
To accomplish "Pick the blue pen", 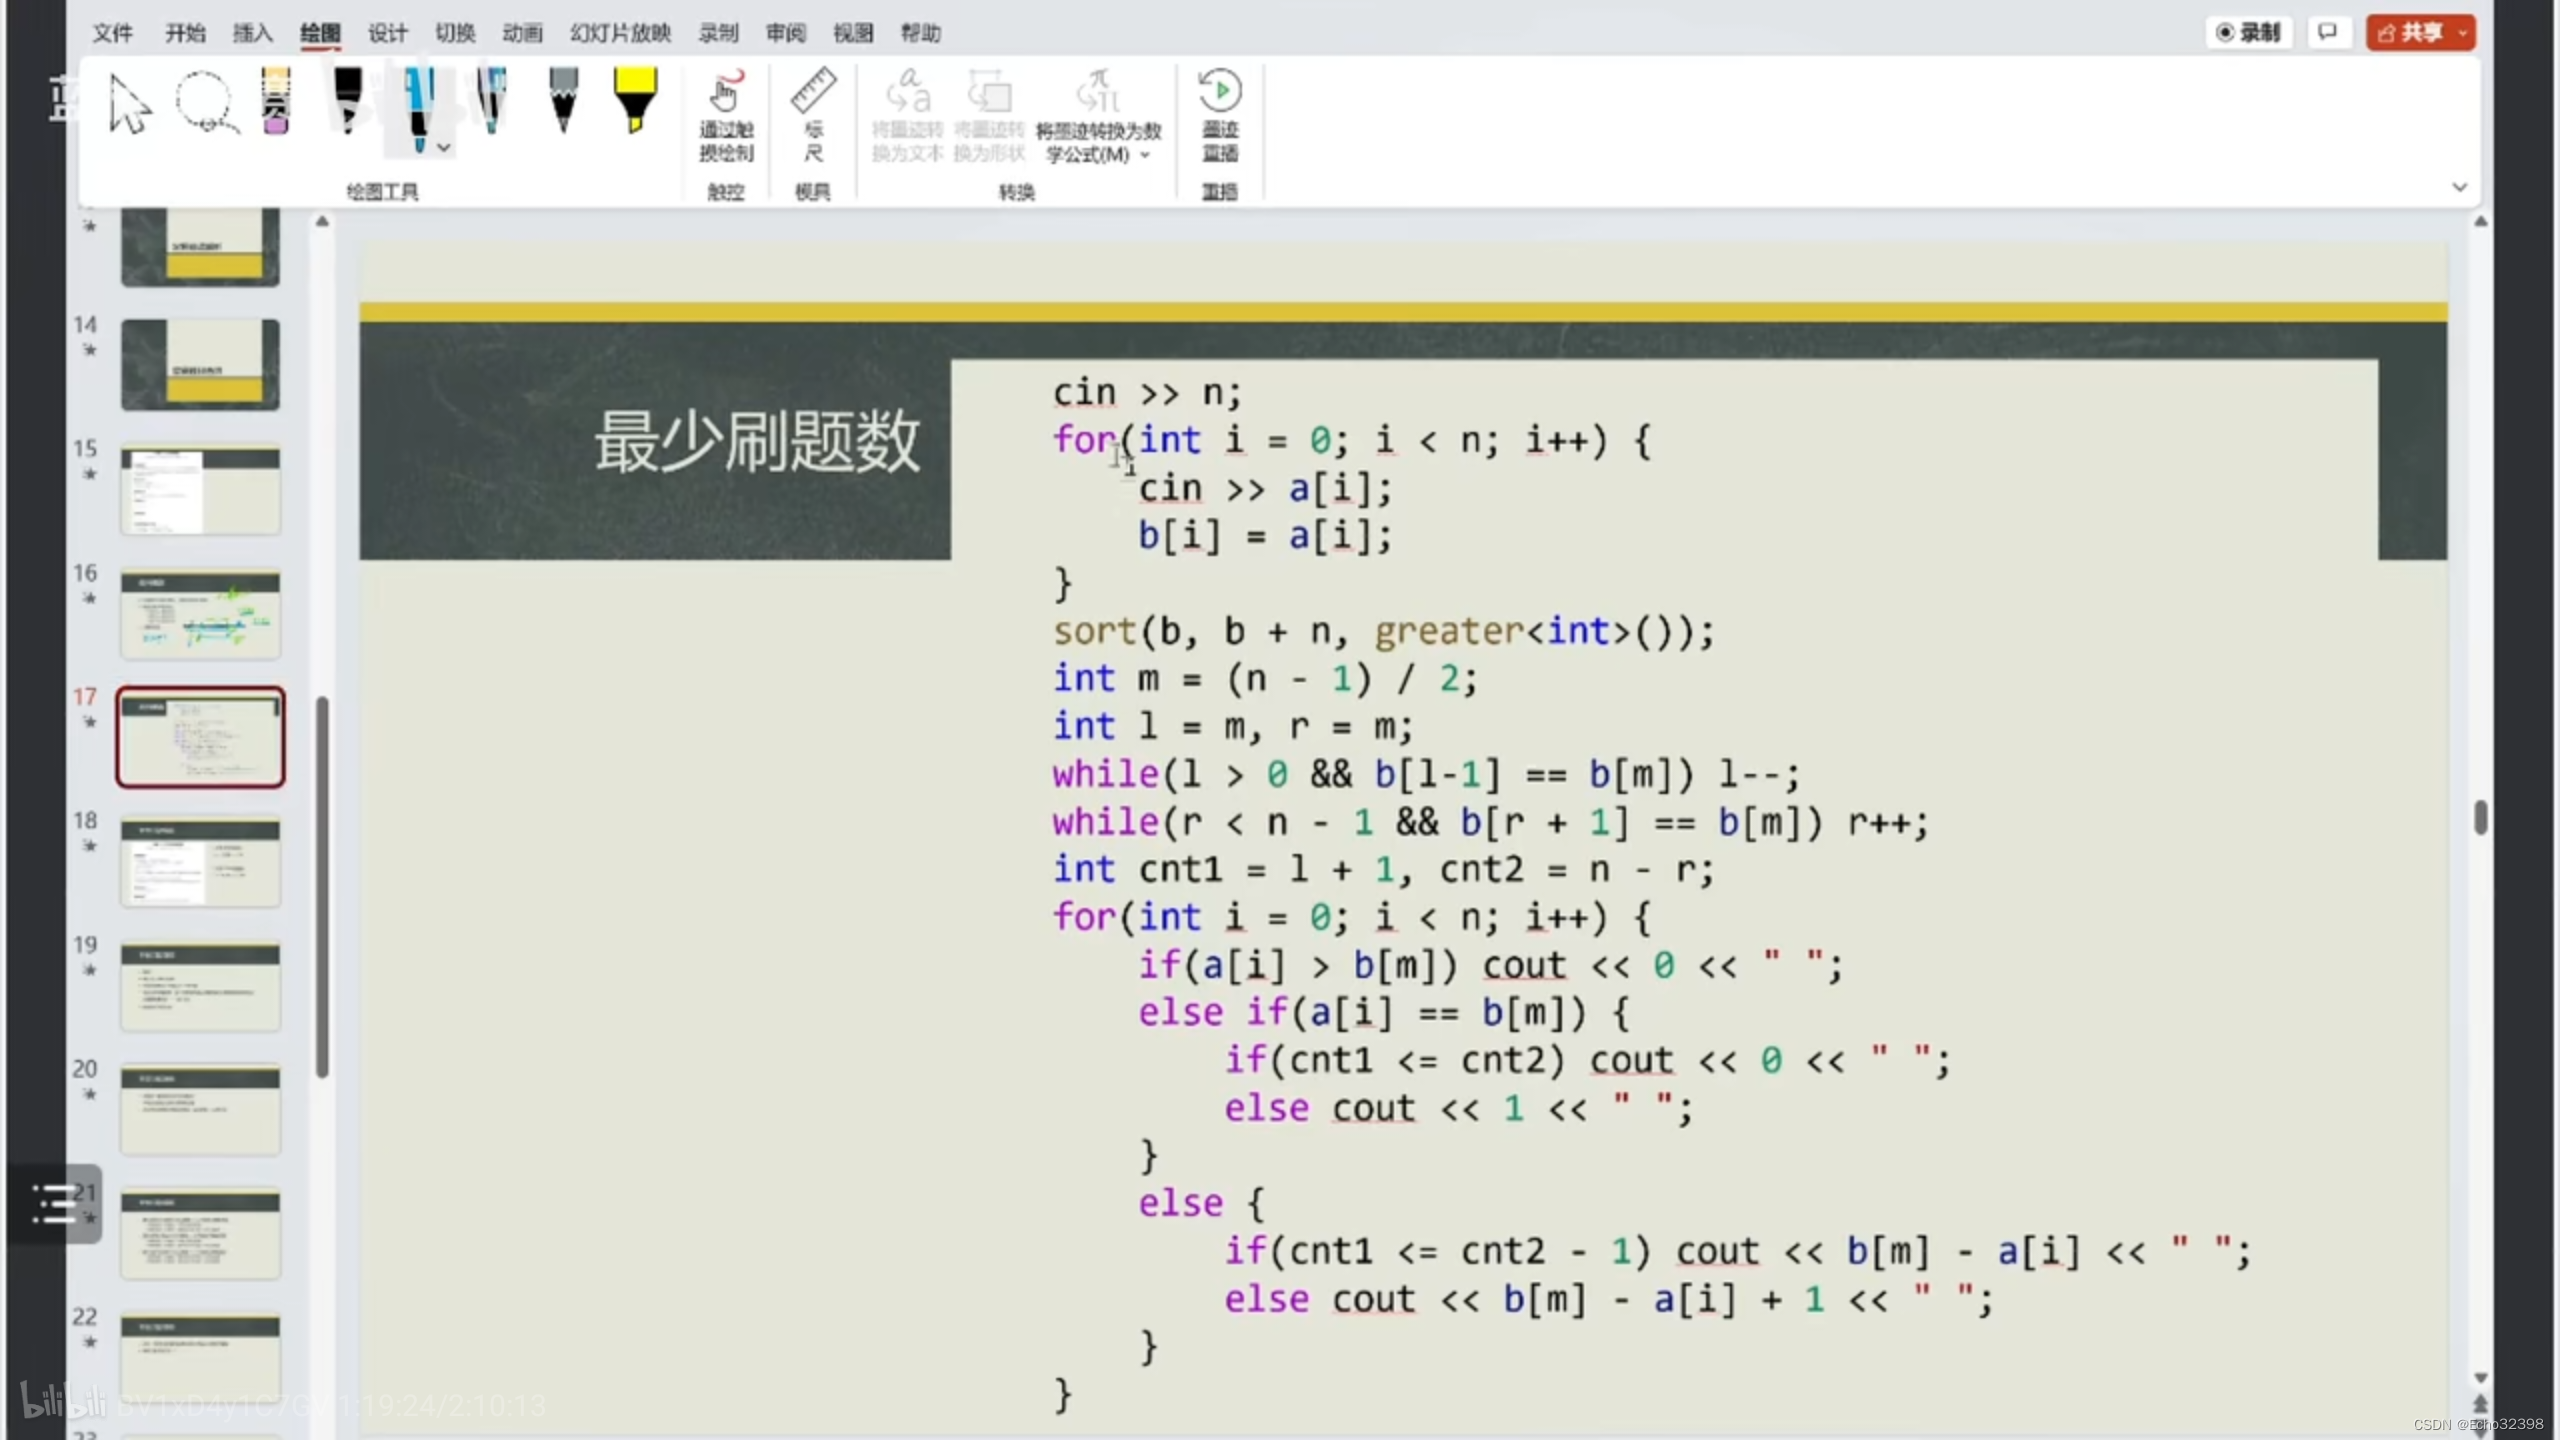I will tap(419, 108).
